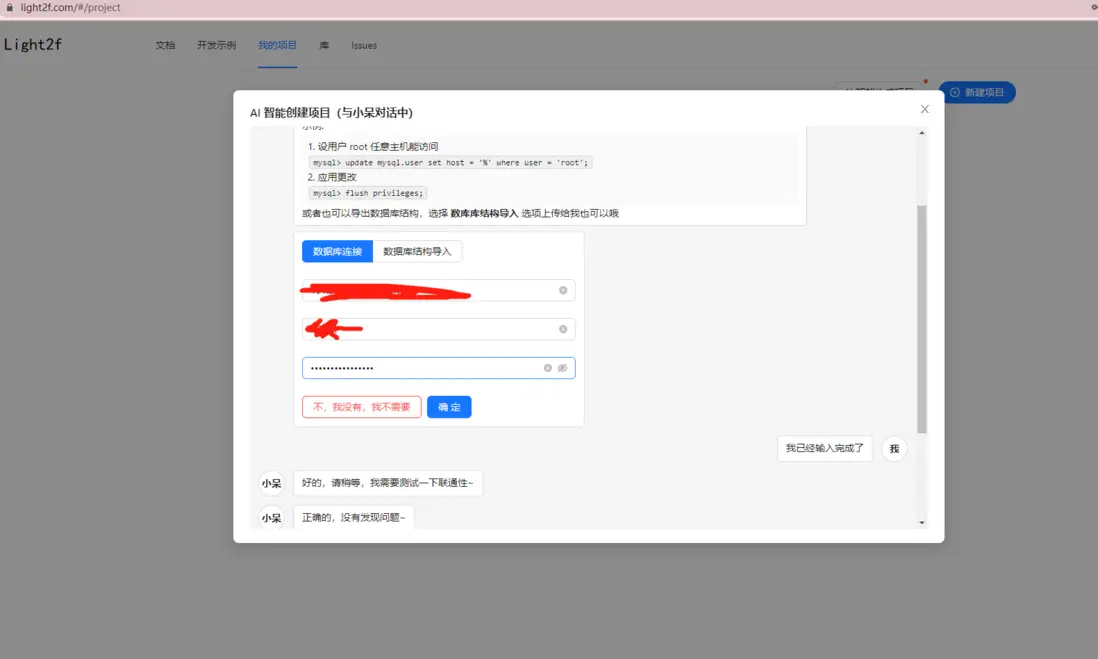Viewport: 1098px width, 659px height.
Task: Clear the second database username field
Action: point(563,329)
